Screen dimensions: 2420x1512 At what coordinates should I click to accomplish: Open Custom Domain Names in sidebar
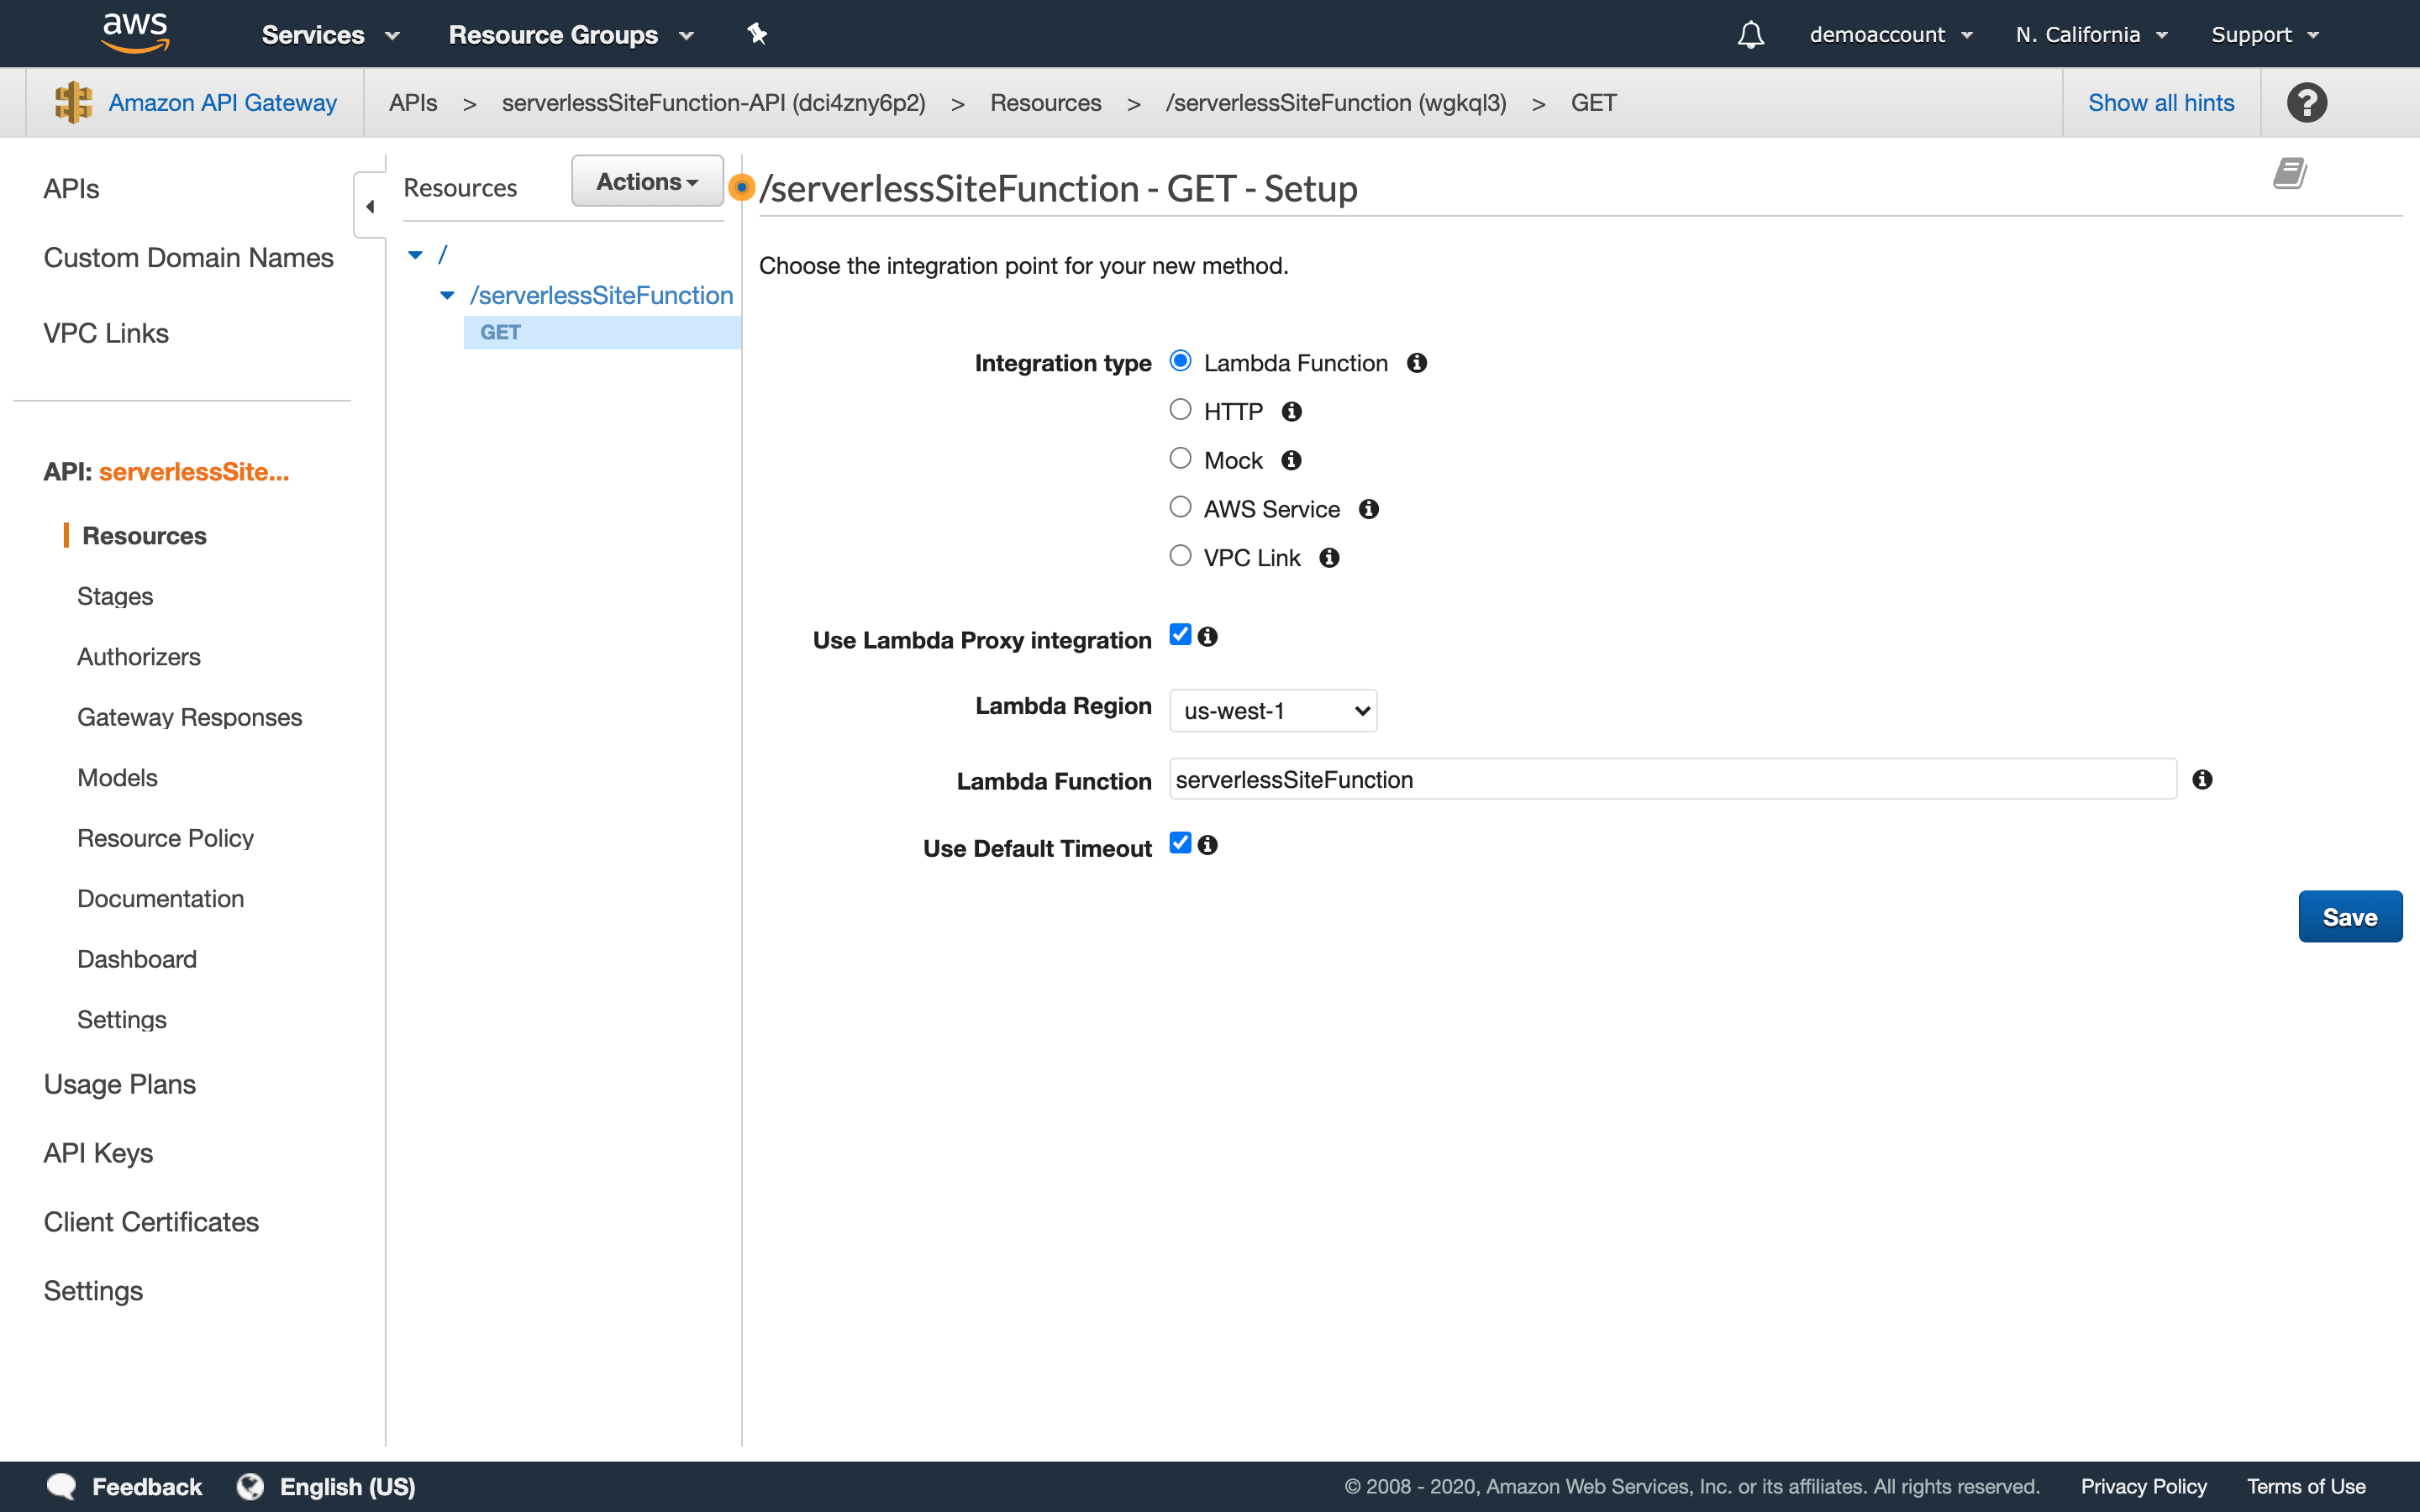[x=188, y=258]
